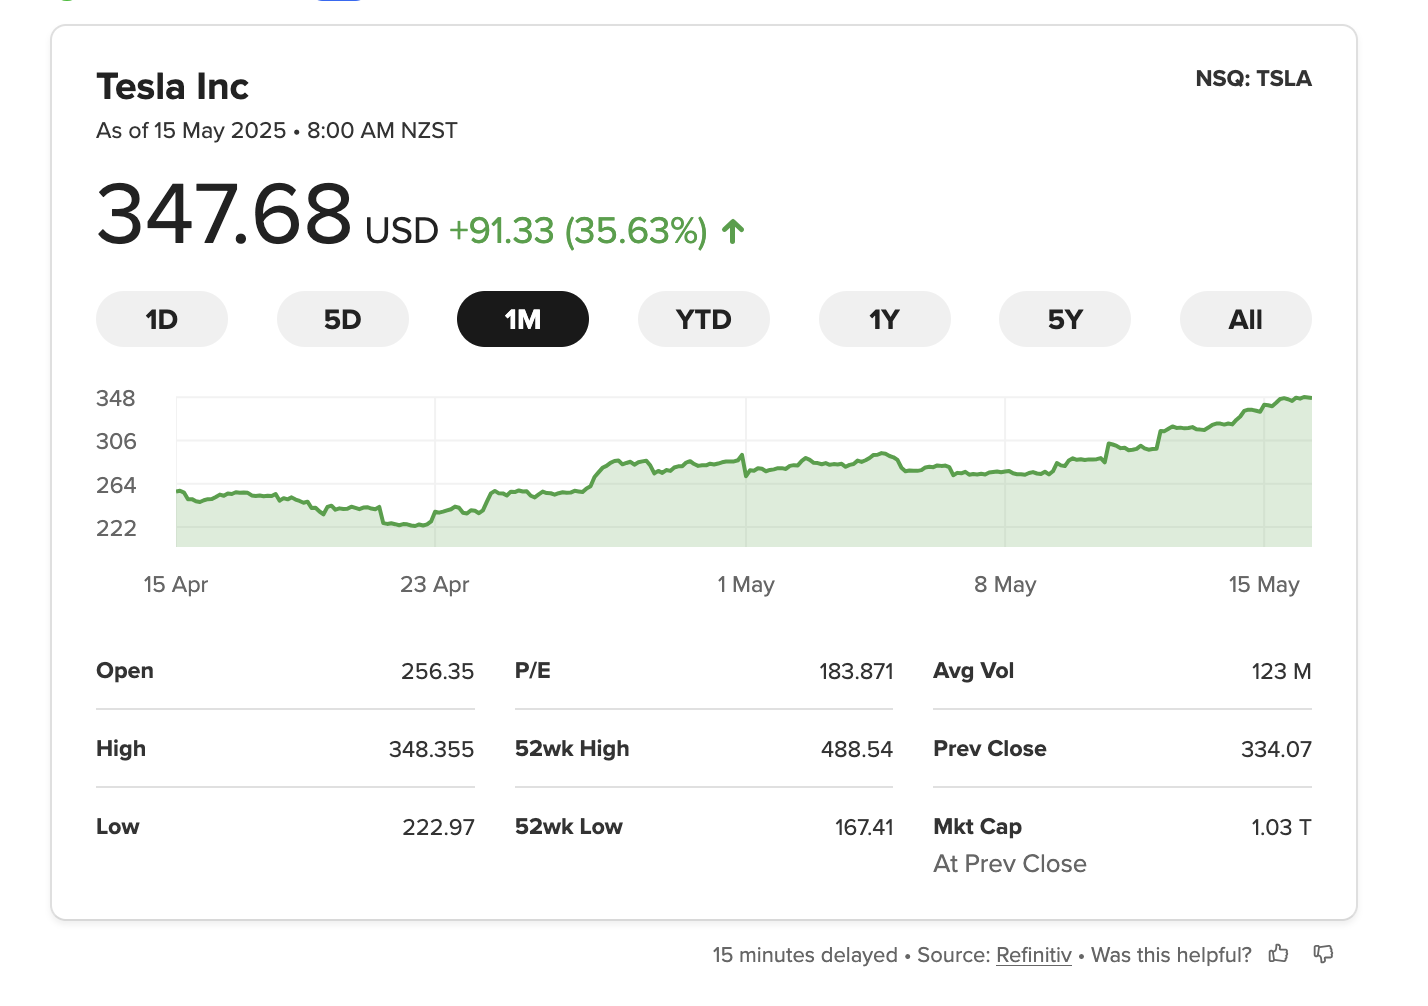Click the 52wk High label
1428x1006 pixels.
[x=572, y=749]
